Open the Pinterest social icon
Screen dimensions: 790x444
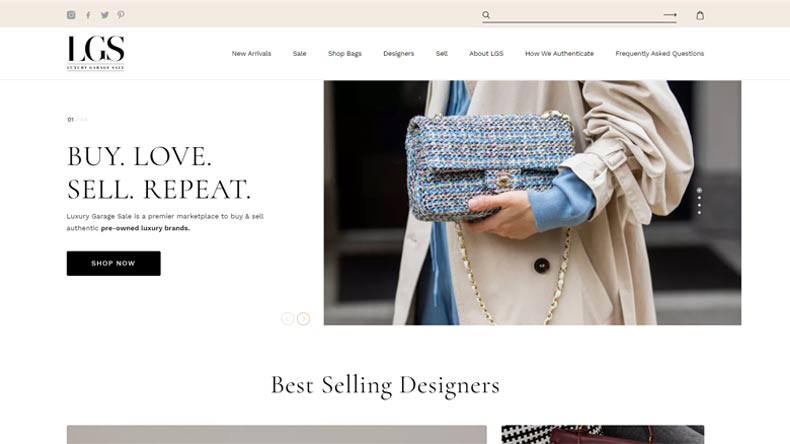[121, 15]
